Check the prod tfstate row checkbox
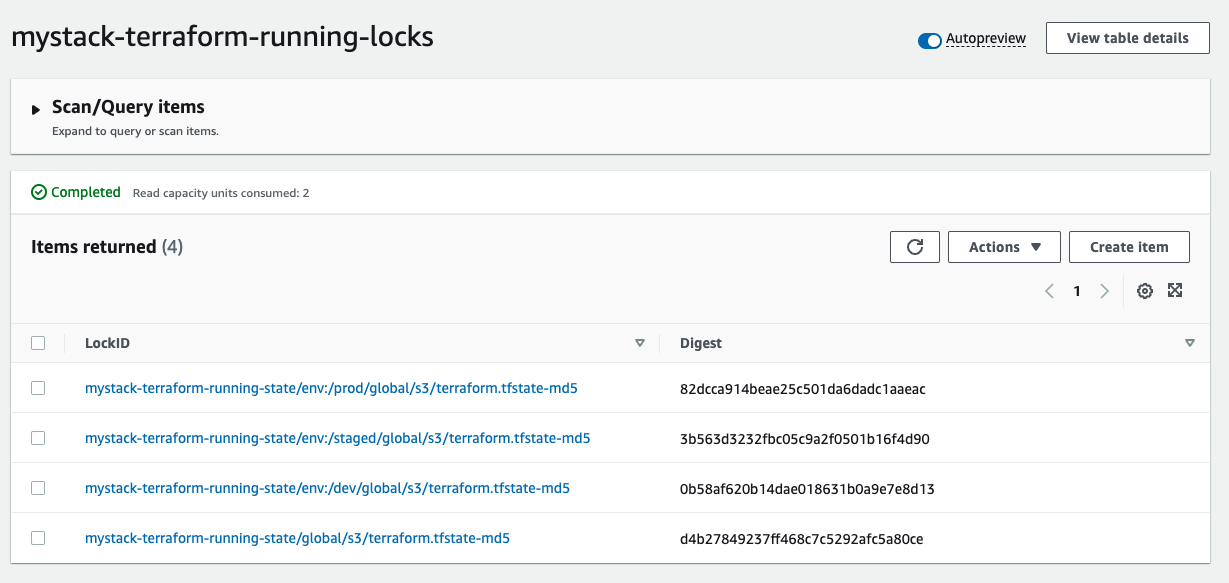Screen dimensions: 1229x583 38,388
